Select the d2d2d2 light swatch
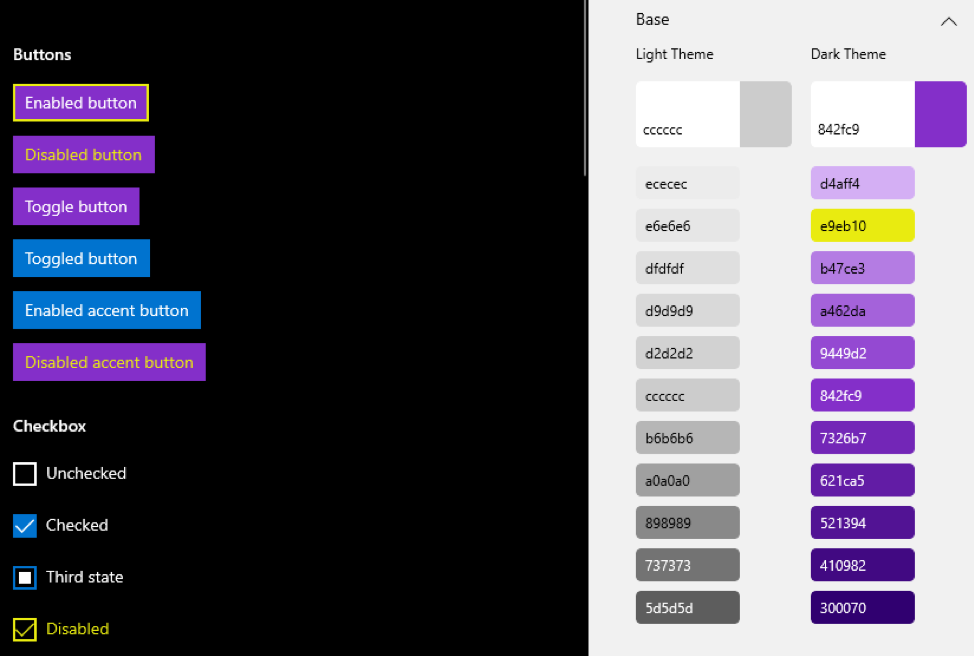The height and width of the screenshot is (656, 974). pyautogui.click(x=688, y=353)
